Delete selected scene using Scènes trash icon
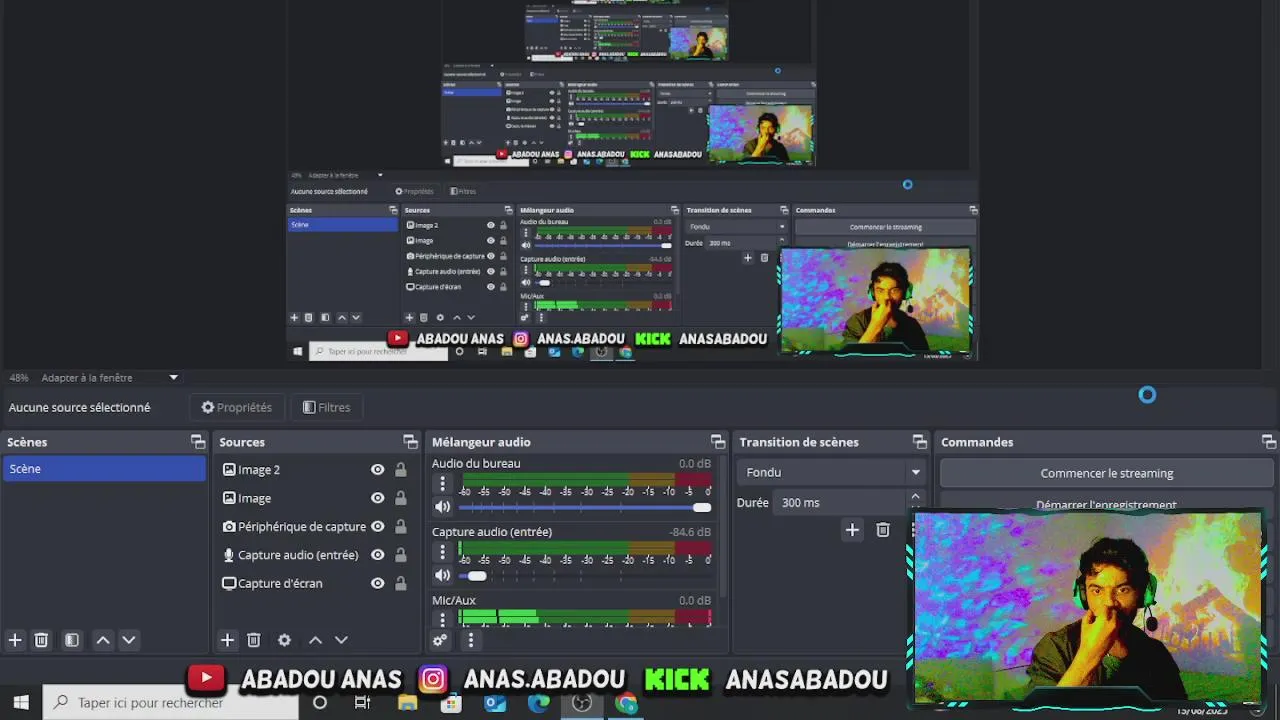The height and width of the screenshot is (720, 1280). [x=41, y=640]
